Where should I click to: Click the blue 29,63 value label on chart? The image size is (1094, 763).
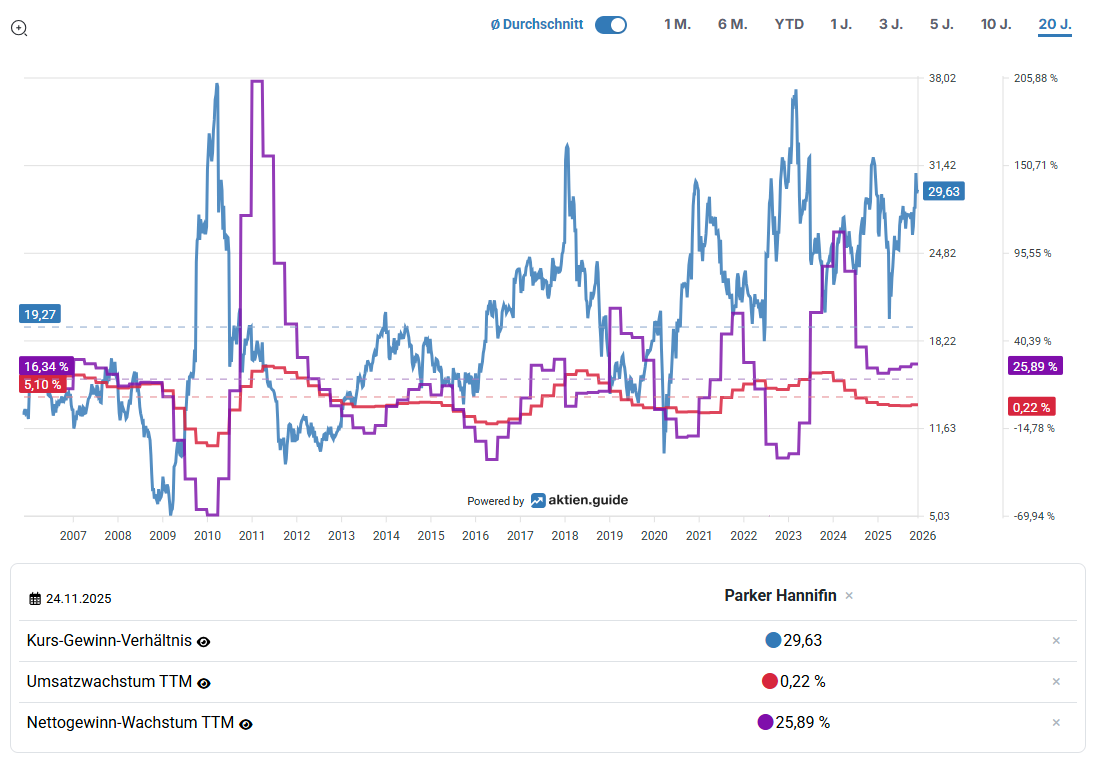click(944, 192)
